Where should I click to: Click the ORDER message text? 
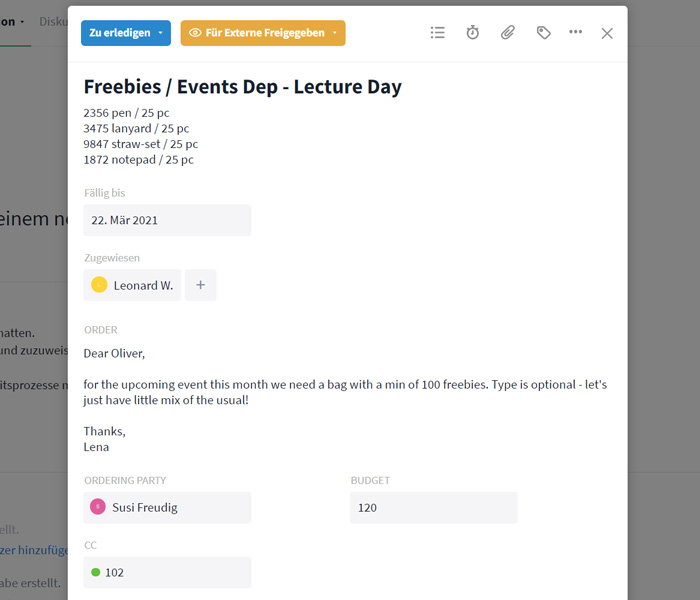[345, 400]
